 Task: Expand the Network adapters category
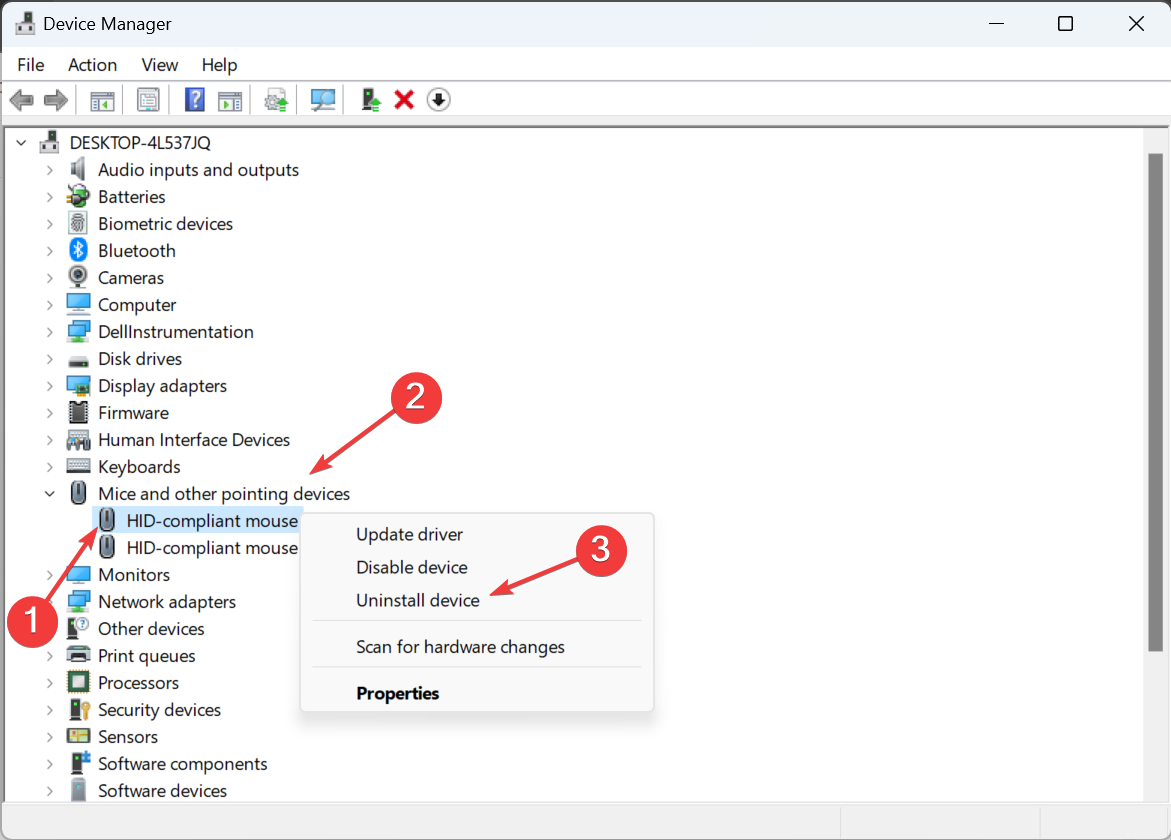coord(49,602)
